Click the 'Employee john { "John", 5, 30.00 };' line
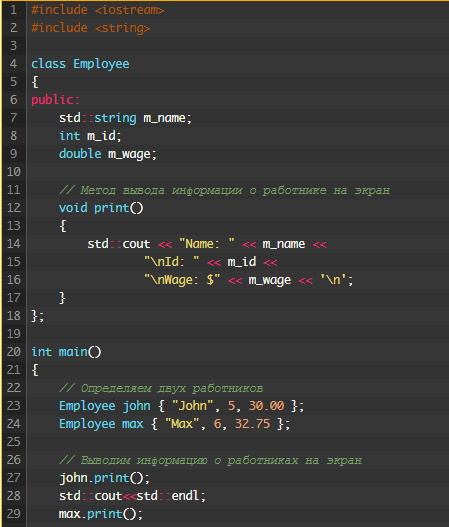449x527 pixels. point(181,406)
